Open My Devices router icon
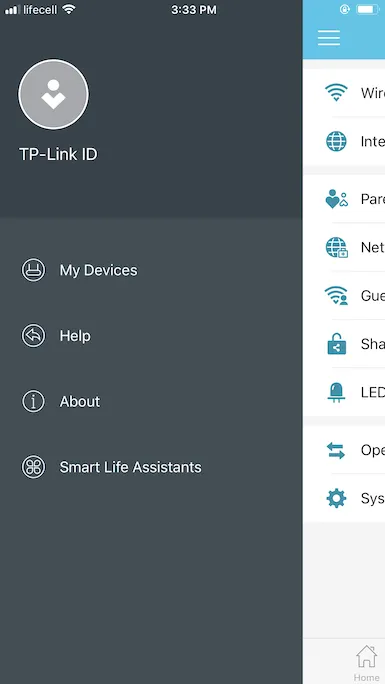The height and width of the screenshot is (684, 385). [x=34, y=270]
